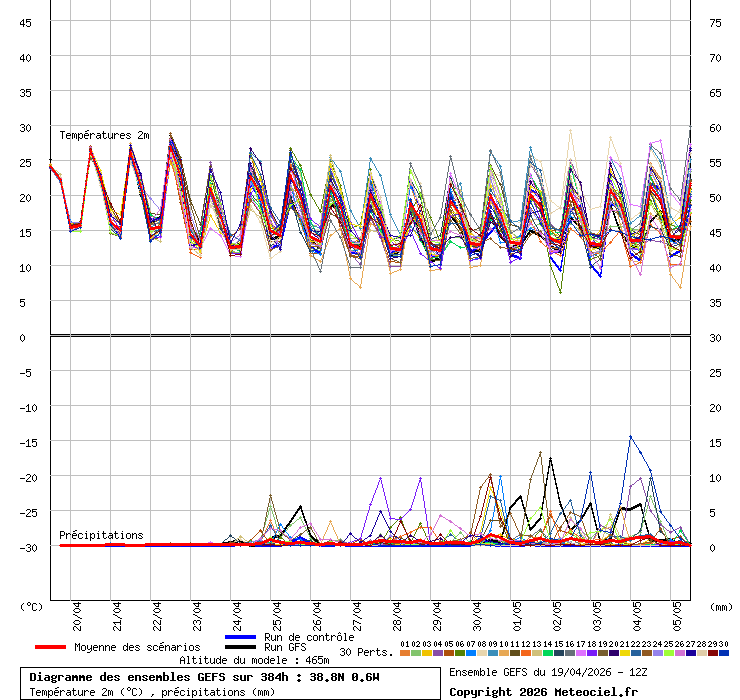Click the Copyright 2026 Meteociel.fr text

(543, 691)
